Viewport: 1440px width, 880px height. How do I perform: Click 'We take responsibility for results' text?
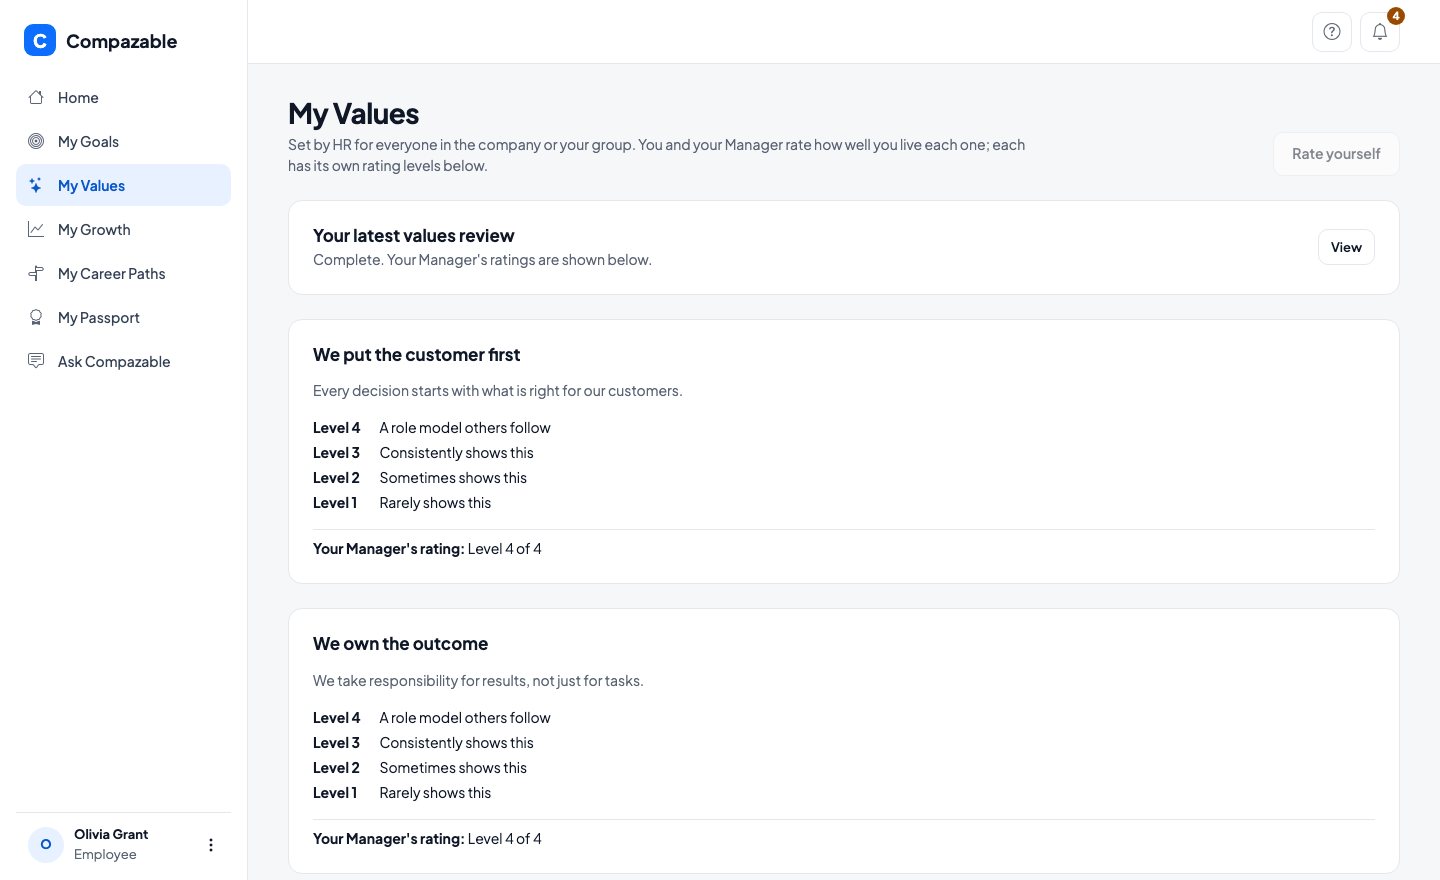(x=478, y=681)
